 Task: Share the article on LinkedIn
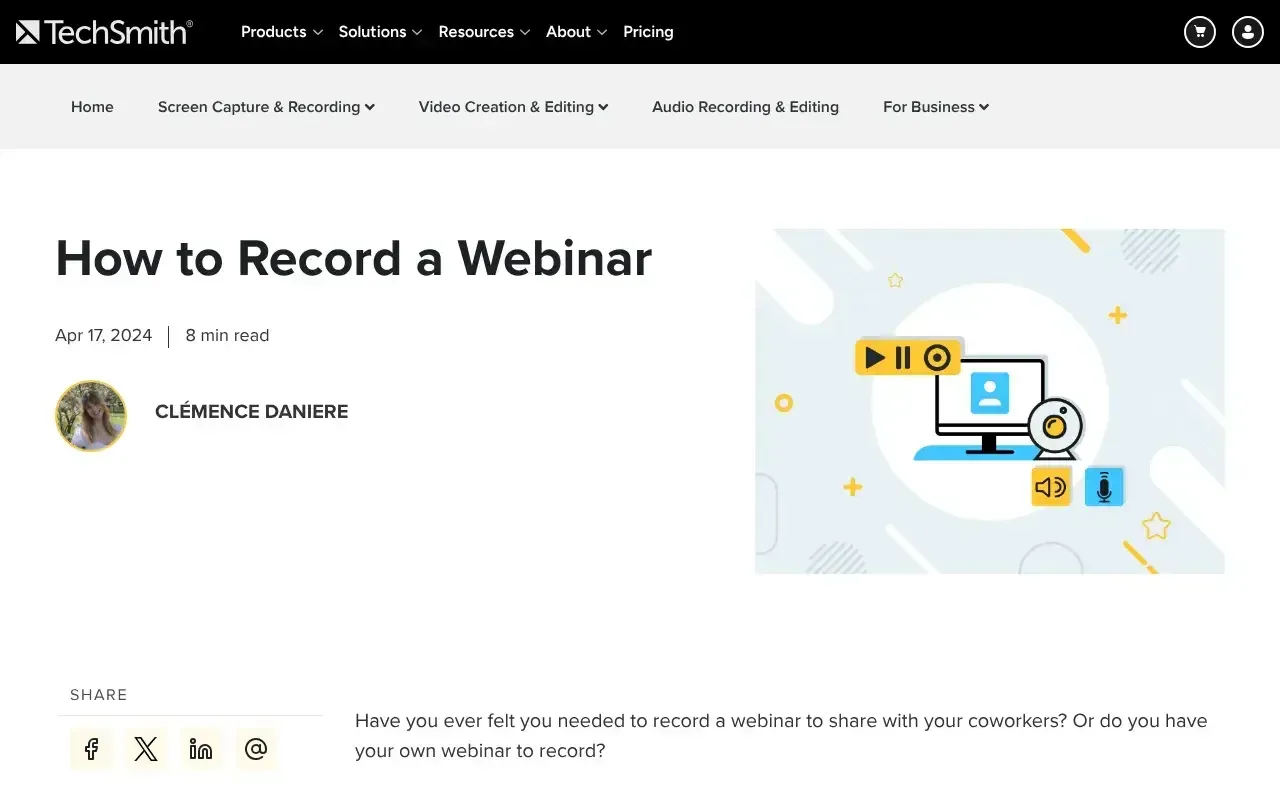(x=201, y=749)
